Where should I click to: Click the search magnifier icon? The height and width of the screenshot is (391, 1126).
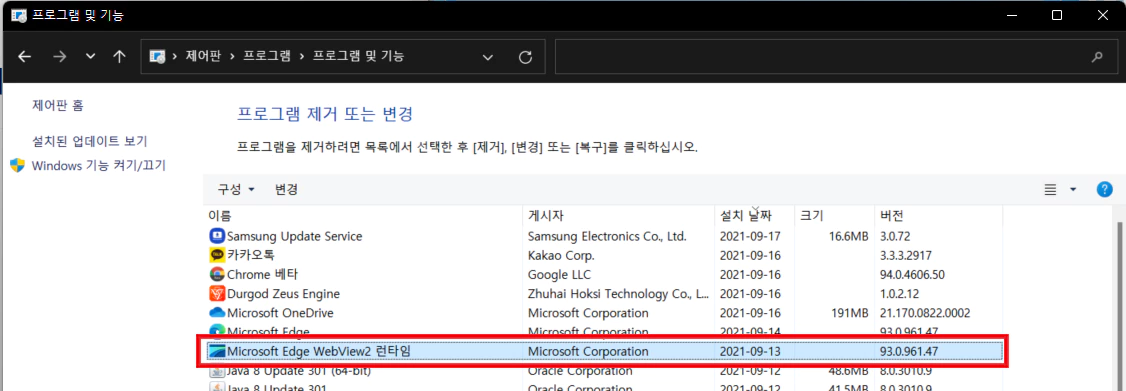1097,57
